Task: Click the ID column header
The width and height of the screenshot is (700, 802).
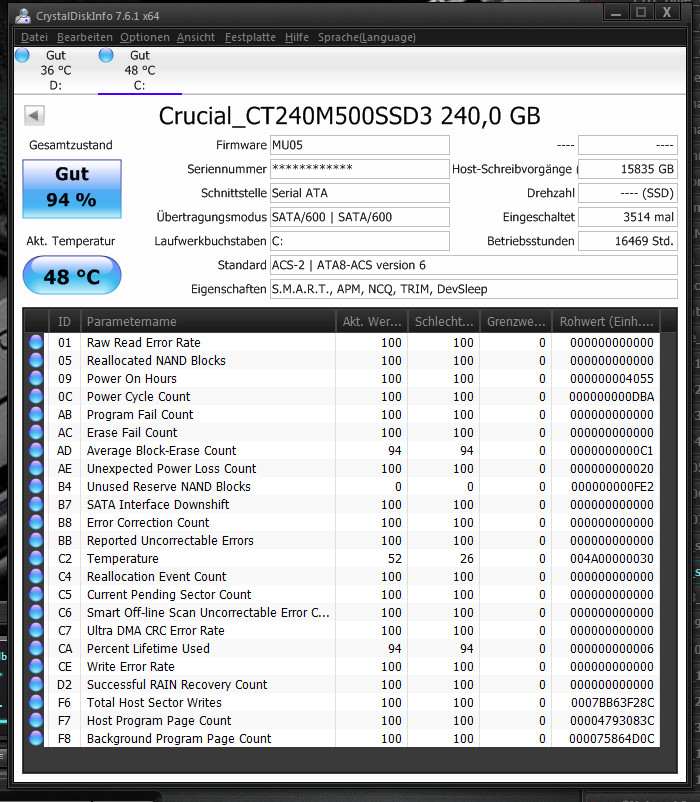Action: [64, 322]
